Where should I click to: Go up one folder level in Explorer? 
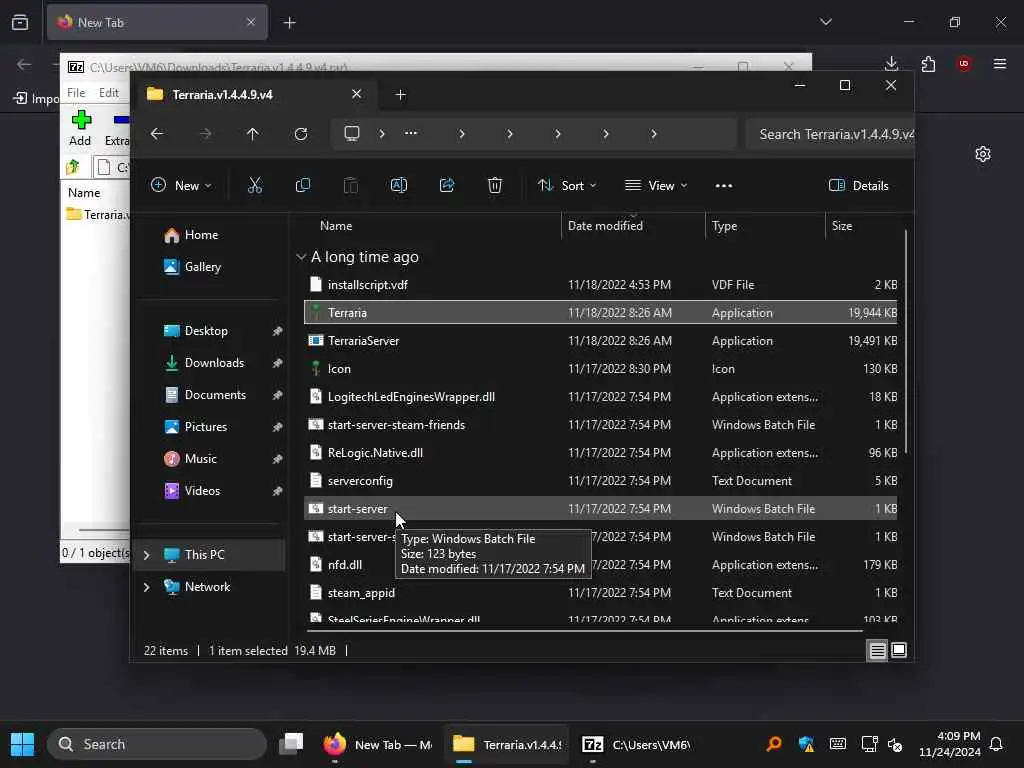coord(253,134)
